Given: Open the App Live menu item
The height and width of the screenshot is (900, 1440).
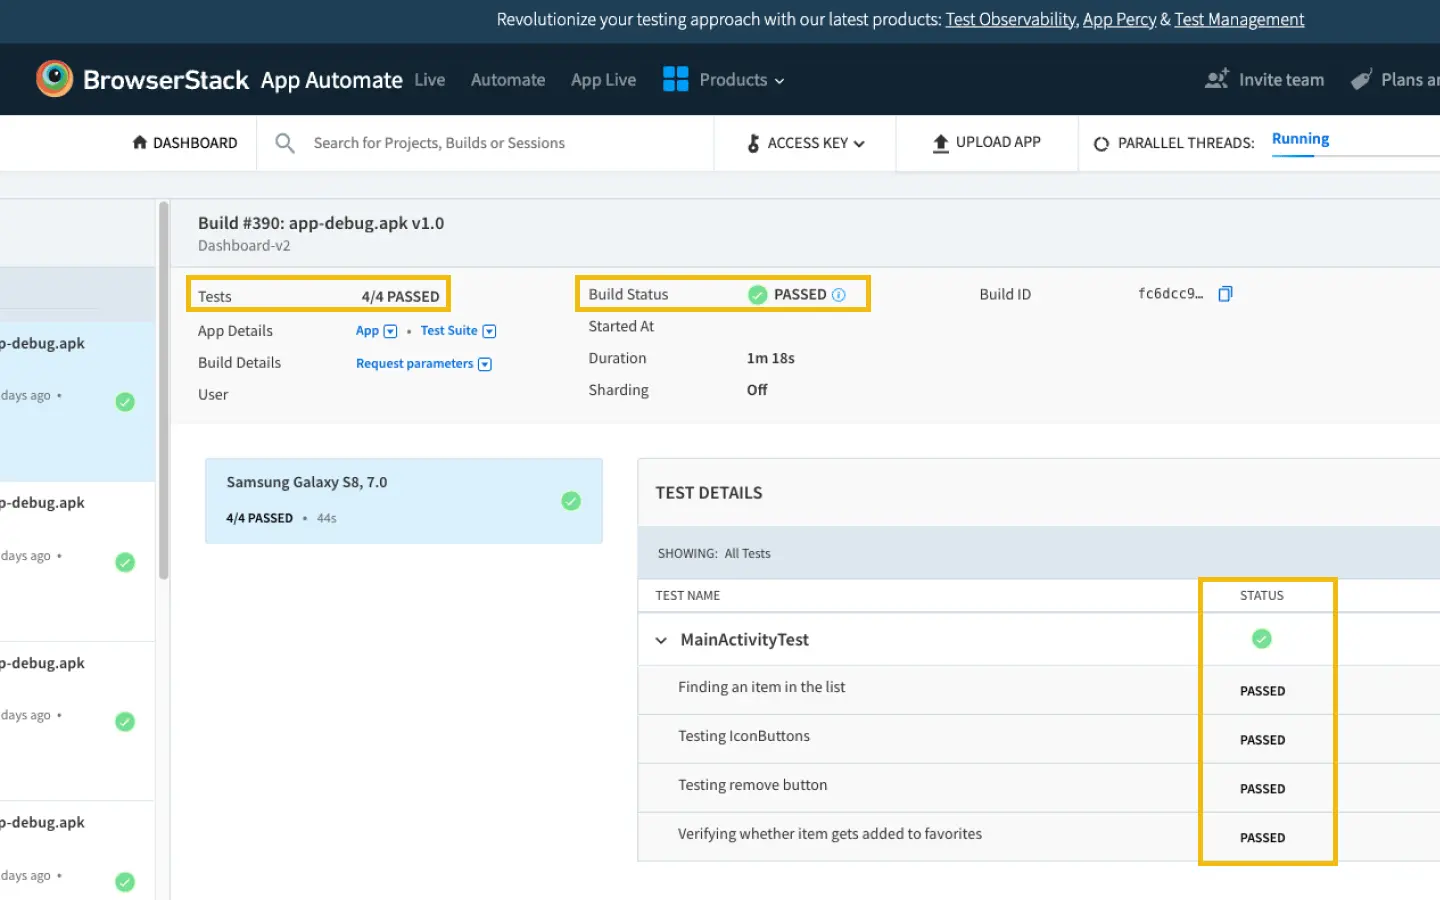Looking at the screenshot, I should 603,80.
